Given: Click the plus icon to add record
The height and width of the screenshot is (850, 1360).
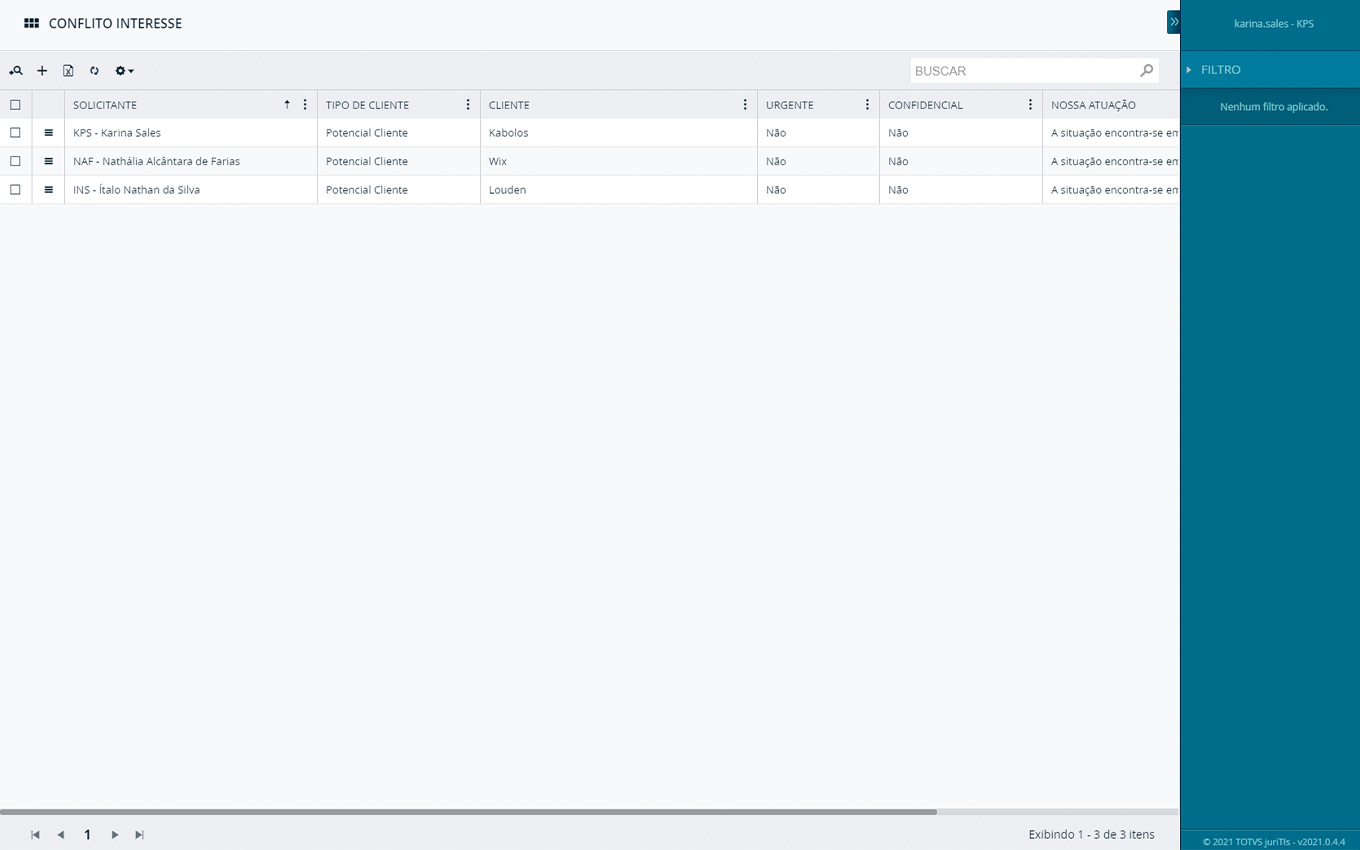Looking at the screenshot, I should 42,71.
